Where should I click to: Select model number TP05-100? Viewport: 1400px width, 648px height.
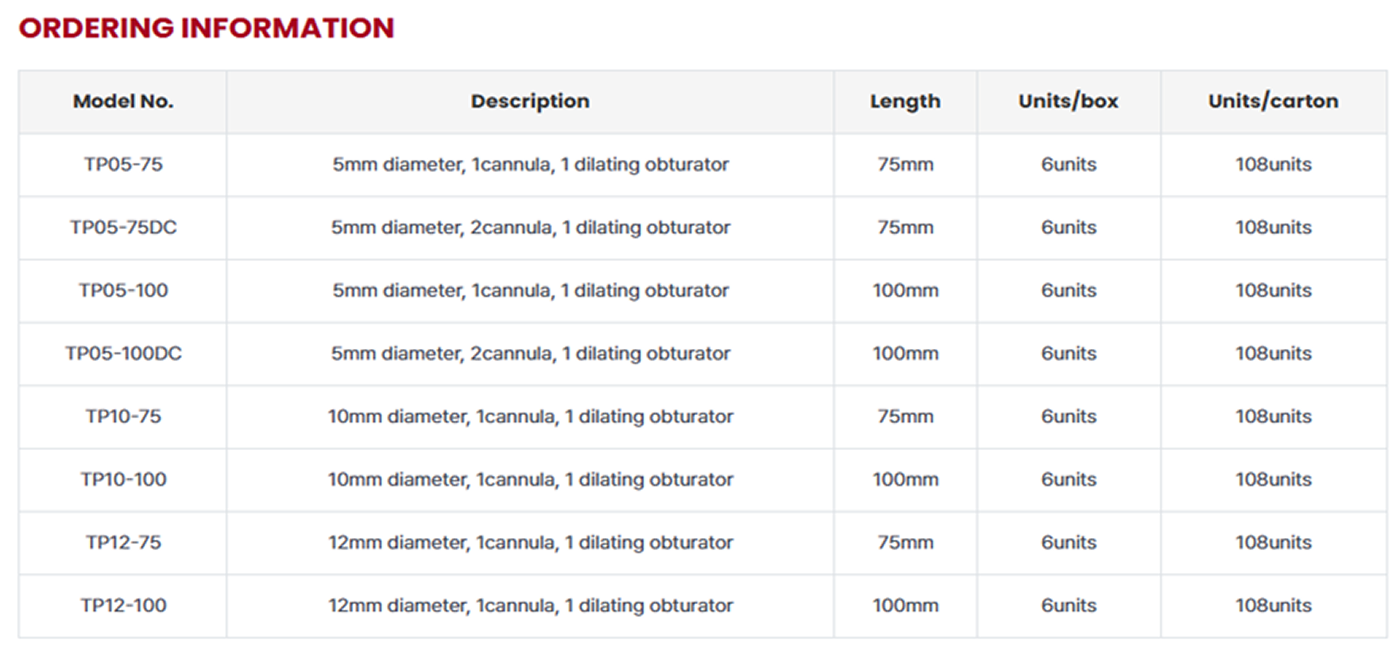tap(123, 290)
